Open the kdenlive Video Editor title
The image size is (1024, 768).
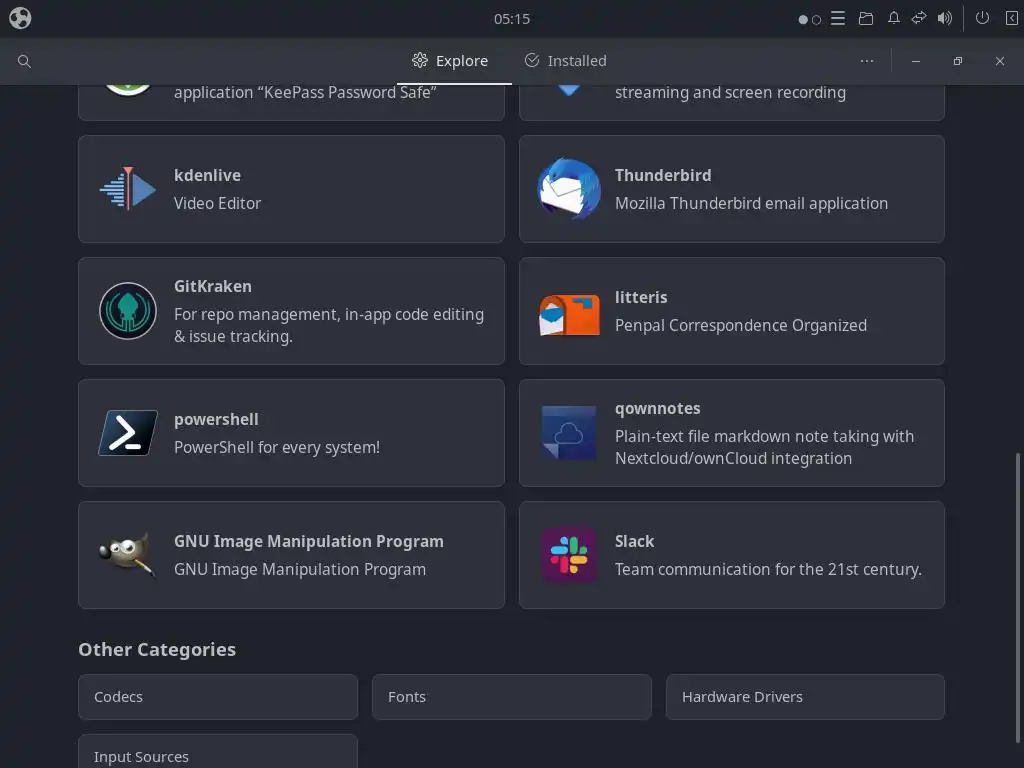click(x=207, y=175)
